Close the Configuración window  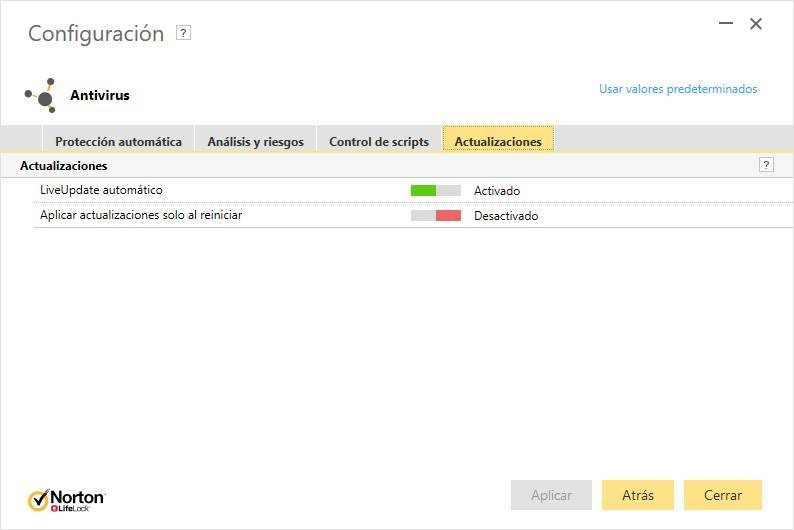coord(756,24)
